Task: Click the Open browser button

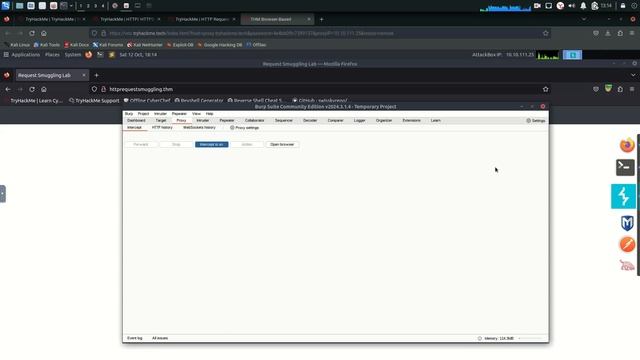Action: pyautogui.click(x=282, y=144)
